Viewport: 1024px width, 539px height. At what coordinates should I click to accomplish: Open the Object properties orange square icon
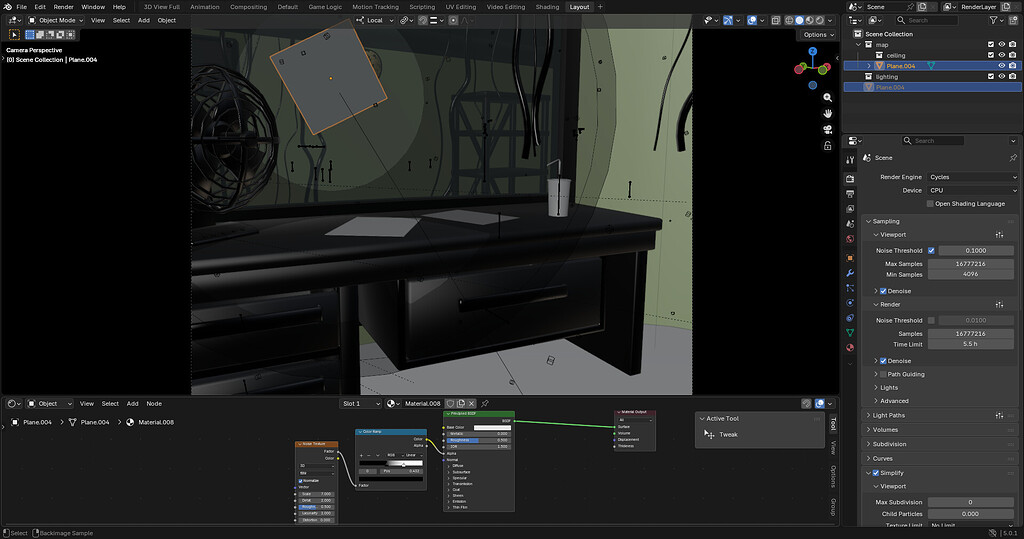tap(850, 258)
